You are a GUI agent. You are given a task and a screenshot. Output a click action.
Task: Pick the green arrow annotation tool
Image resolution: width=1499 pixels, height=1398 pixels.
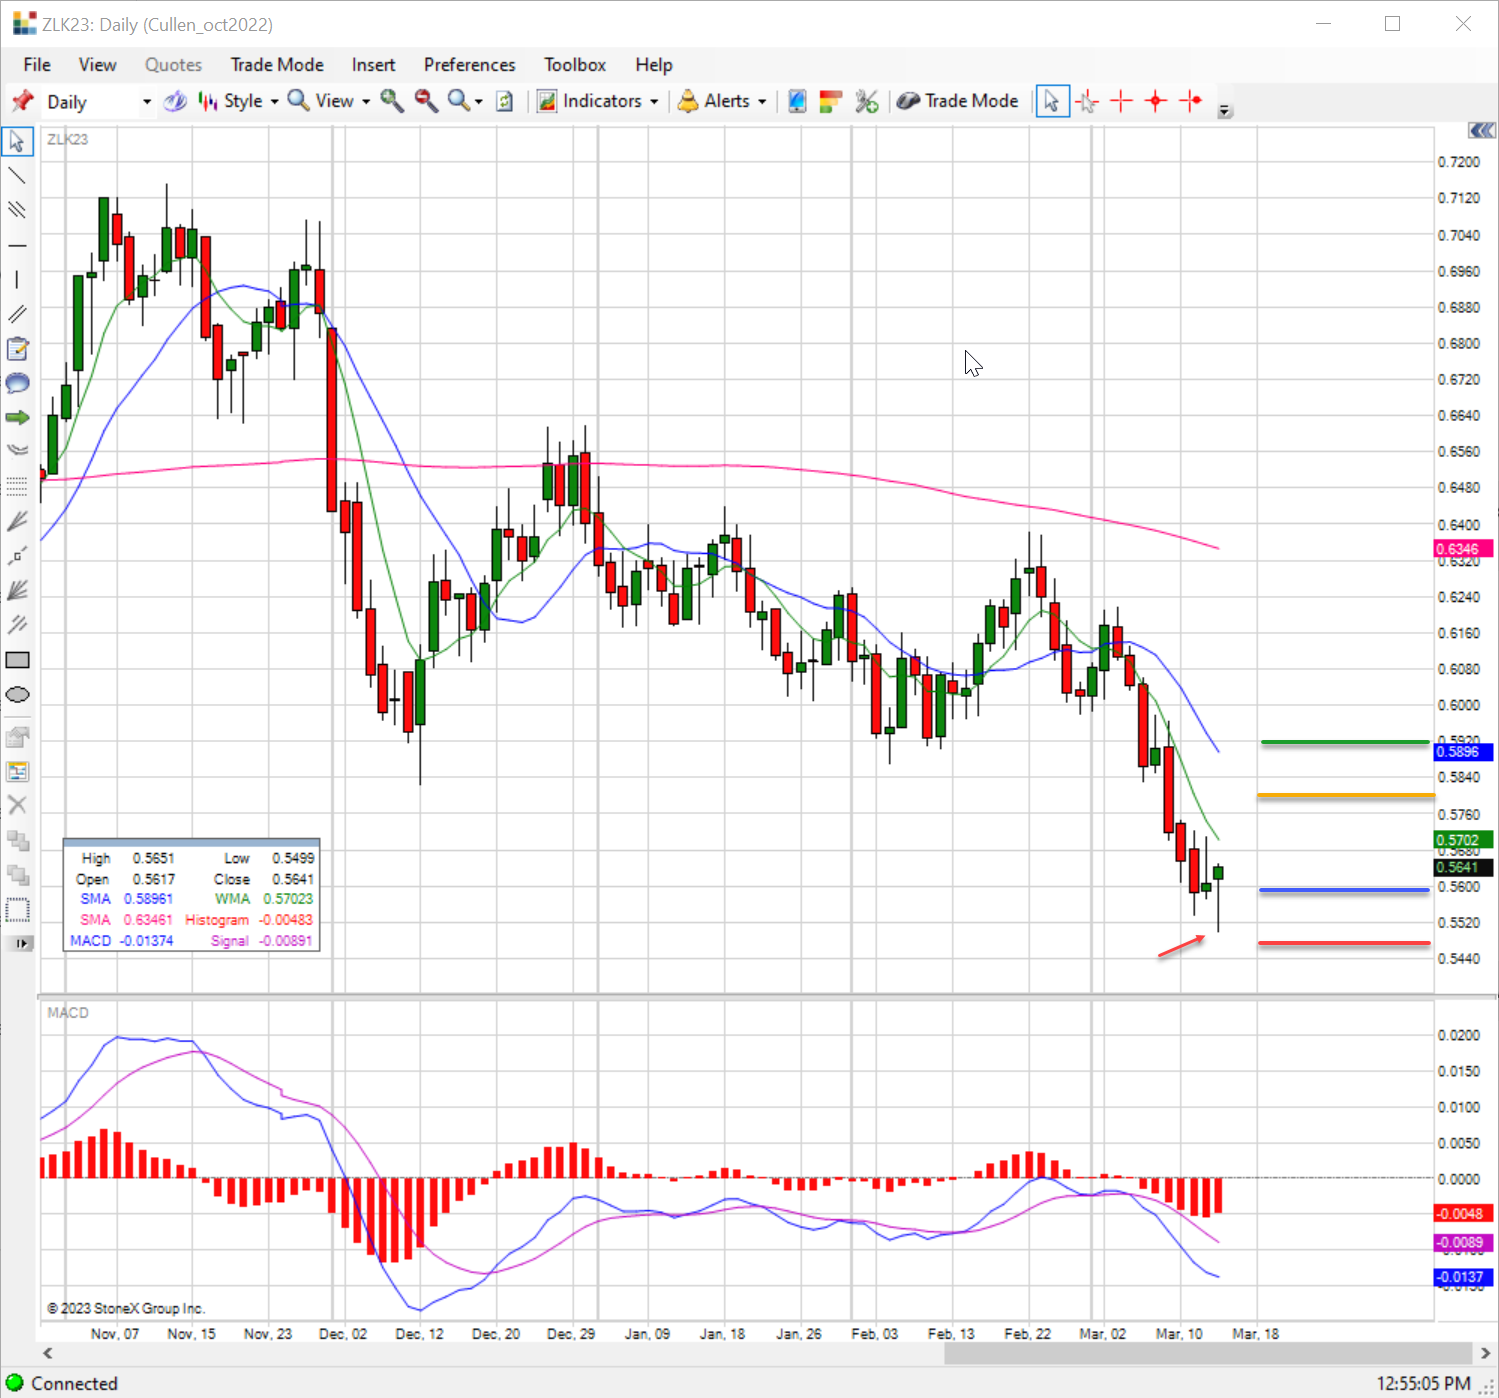click(x=17, y=417)
